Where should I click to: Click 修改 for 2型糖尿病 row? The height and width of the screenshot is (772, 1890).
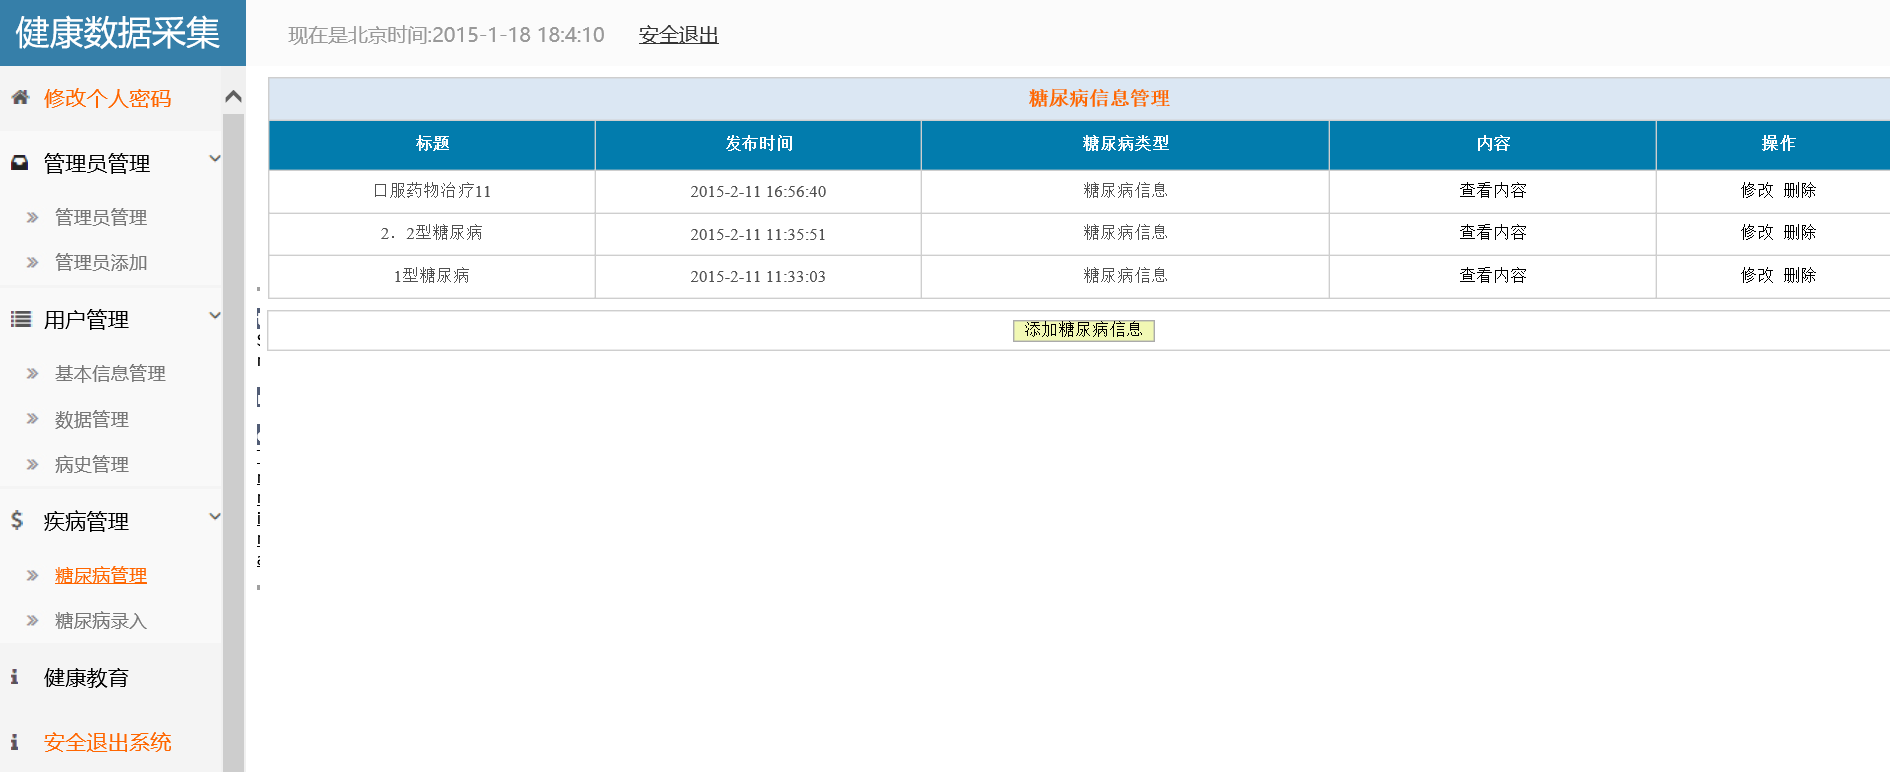tap(1757, 232)
